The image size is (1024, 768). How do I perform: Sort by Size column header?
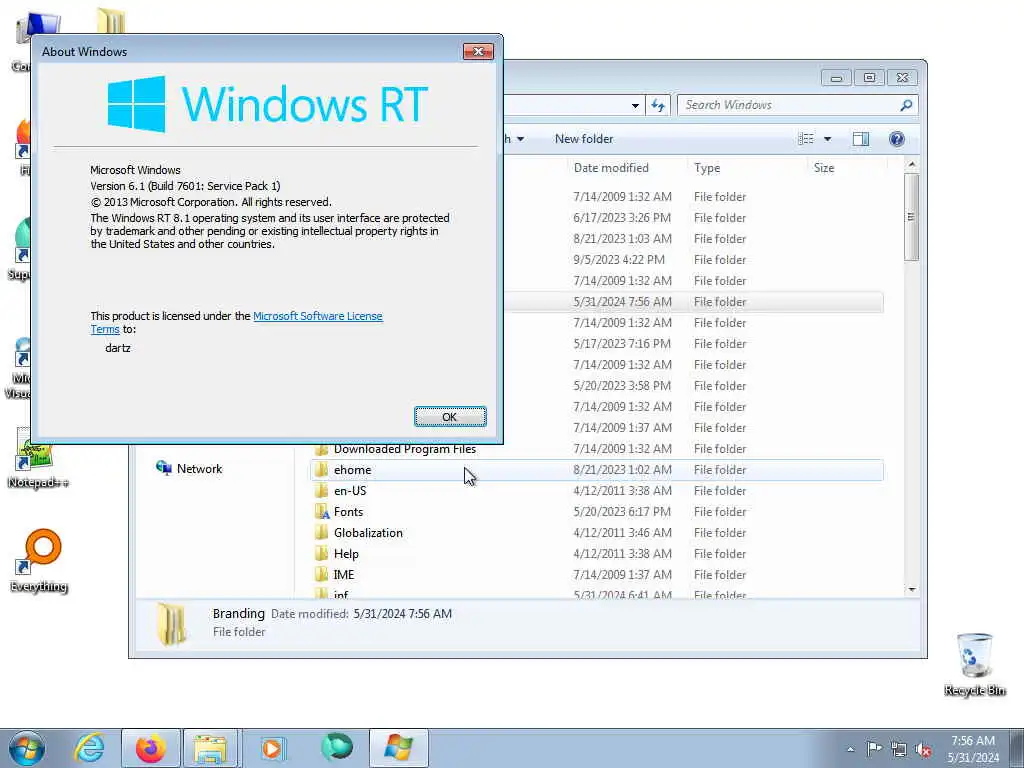click(824, 168)
